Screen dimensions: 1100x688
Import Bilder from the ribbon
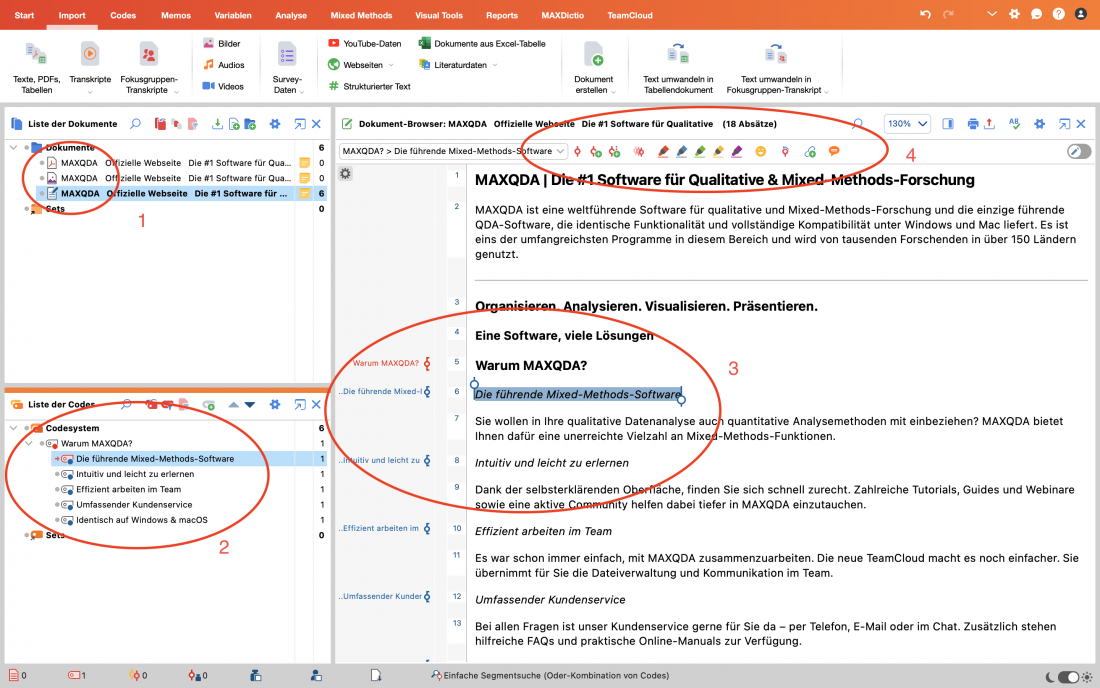pos(222,43)
